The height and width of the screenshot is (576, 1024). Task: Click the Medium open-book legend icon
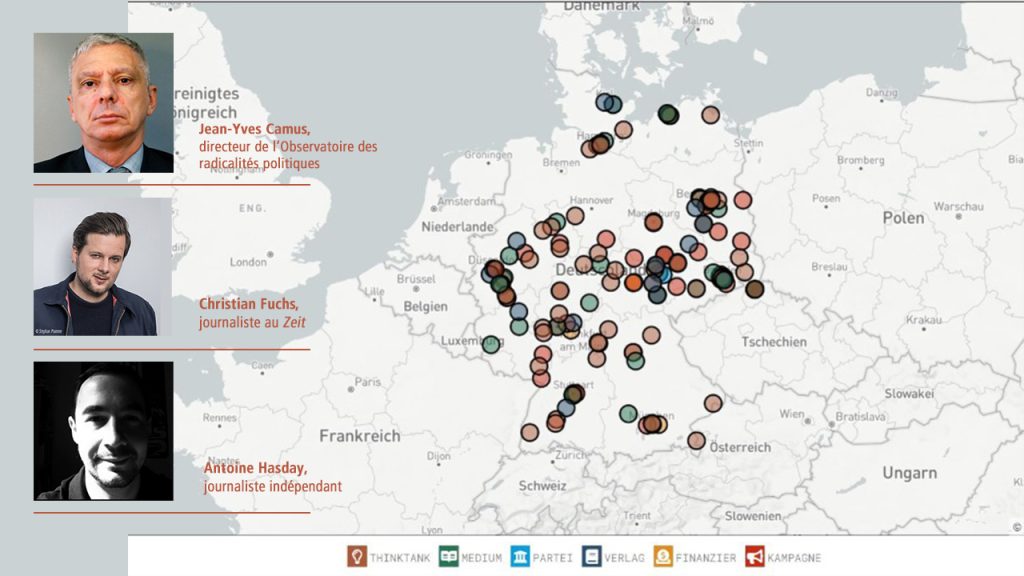[449, 557]
